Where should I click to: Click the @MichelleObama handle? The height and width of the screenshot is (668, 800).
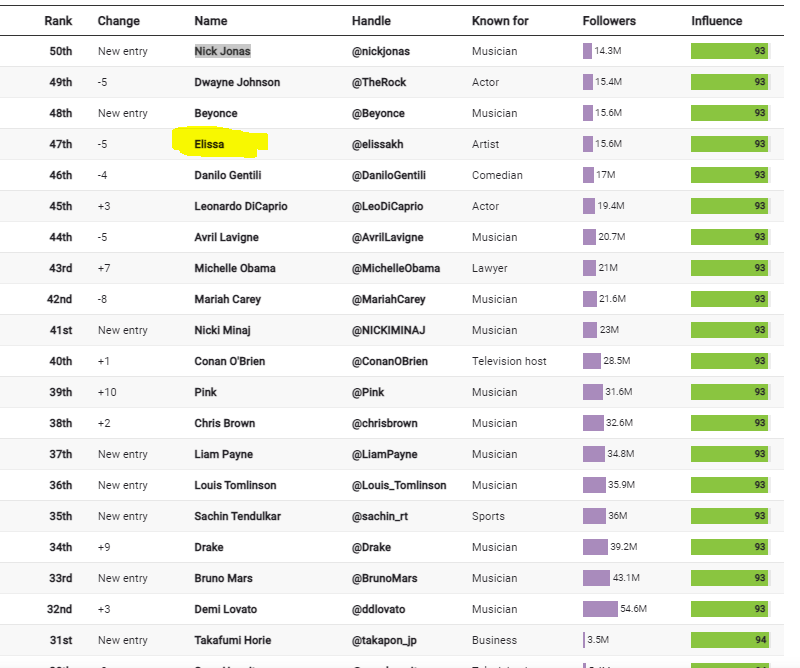tap(396, 268)
